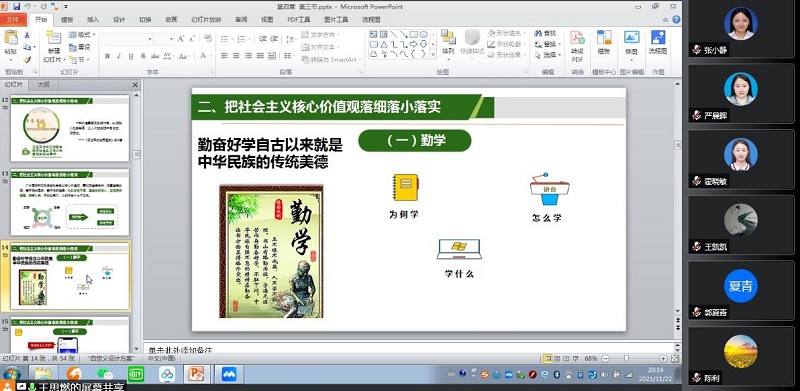Toggle Bold text formatting
The width and height of the screenshot is (800, 391).
tap(107, 56)
